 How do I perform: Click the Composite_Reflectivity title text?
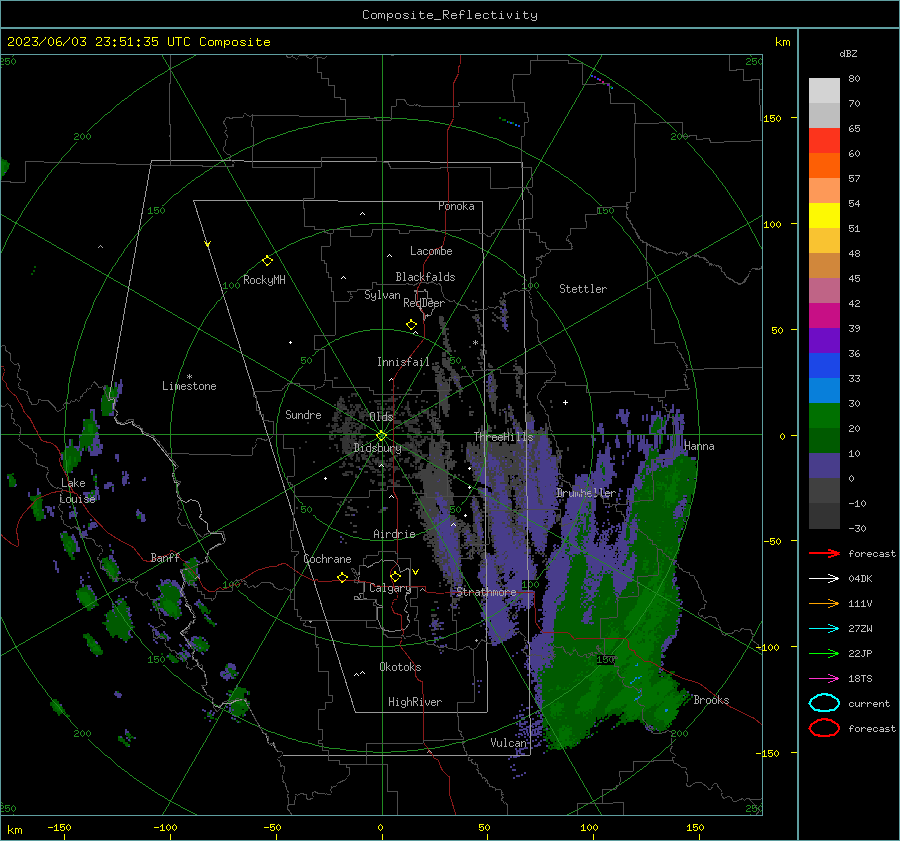click(450, 15)
